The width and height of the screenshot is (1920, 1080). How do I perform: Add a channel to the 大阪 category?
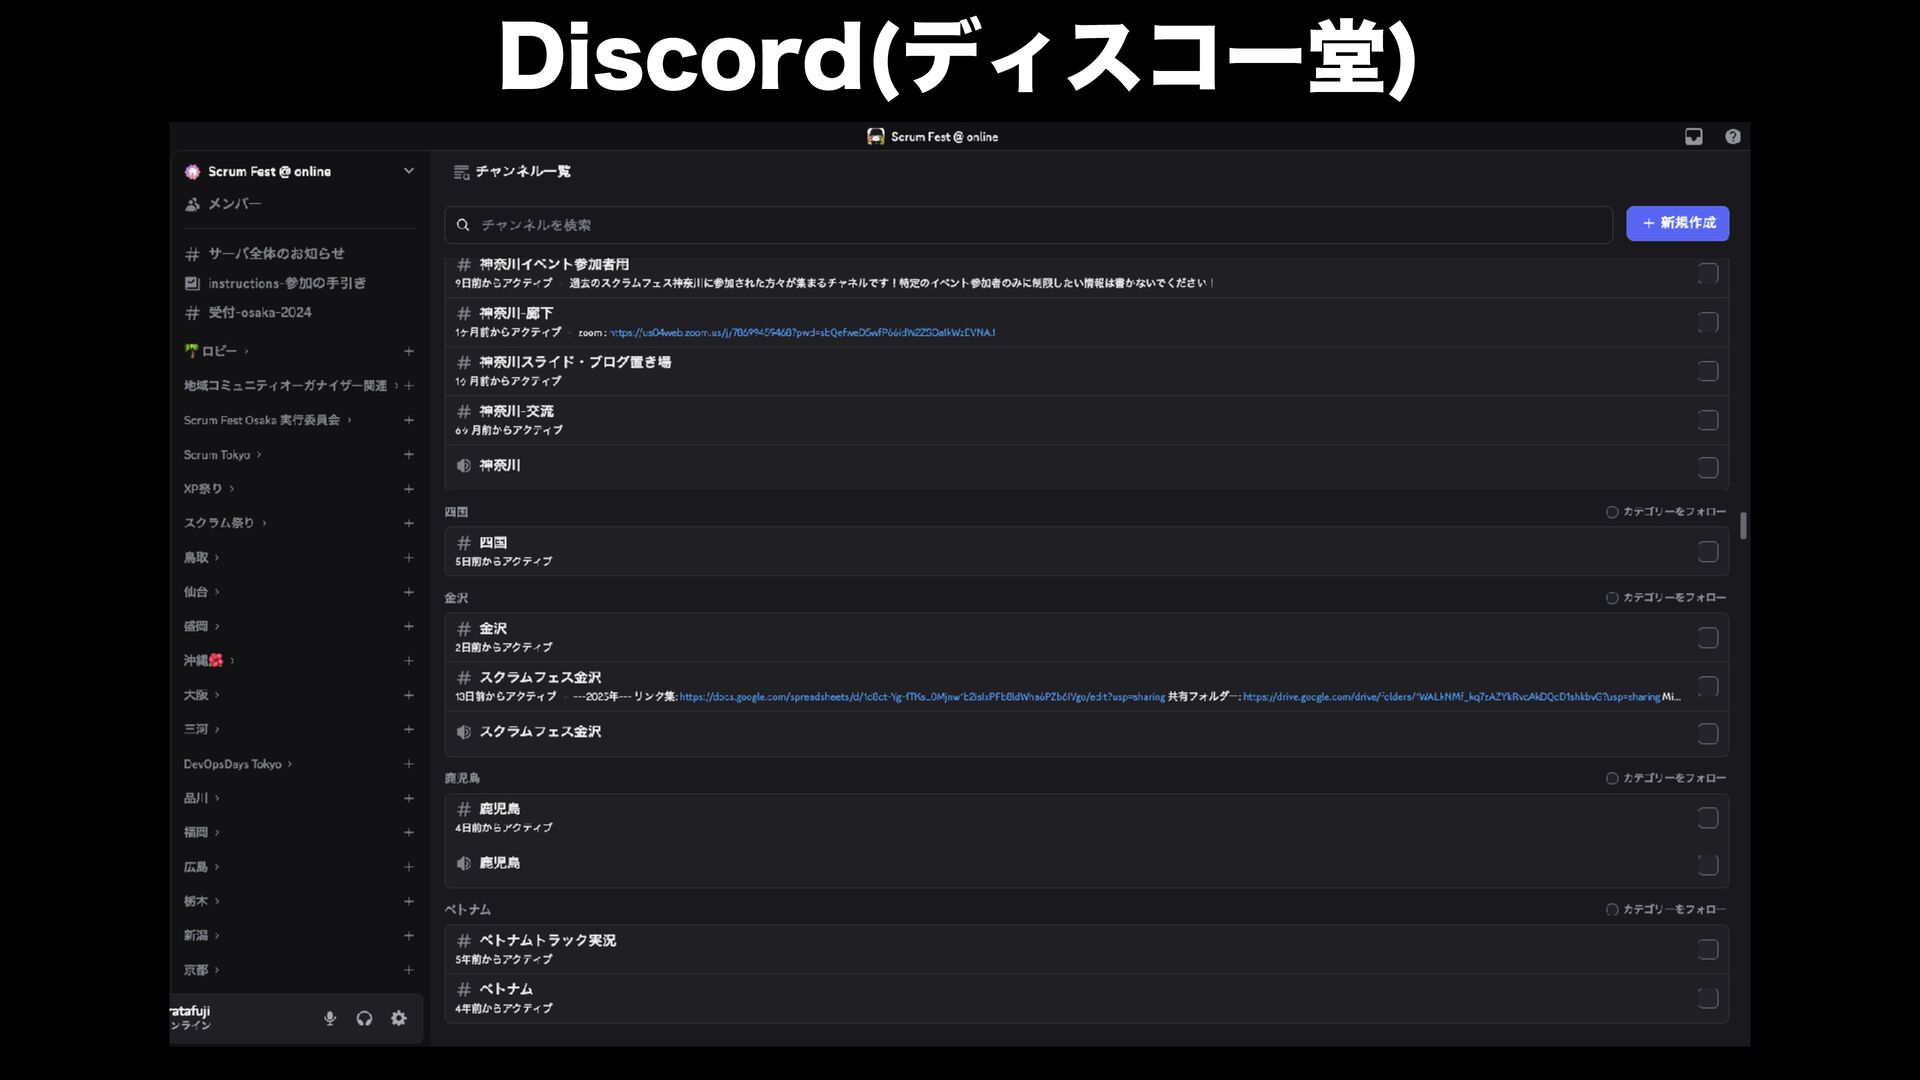click(x=408, y=695)
